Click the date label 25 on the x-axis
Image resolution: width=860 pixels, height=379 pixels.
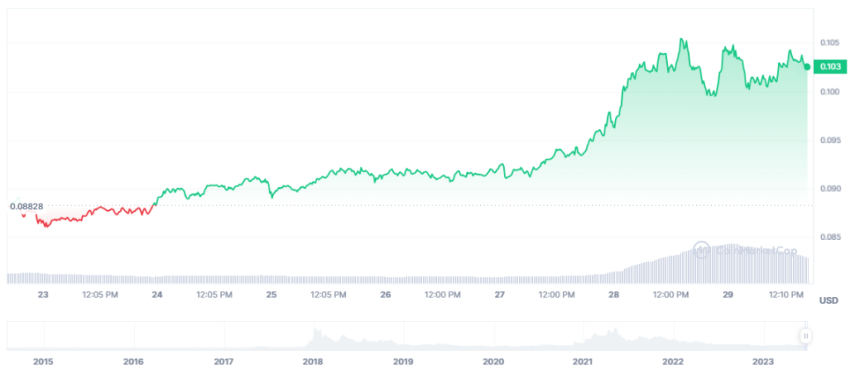click(x=271, y=295)
